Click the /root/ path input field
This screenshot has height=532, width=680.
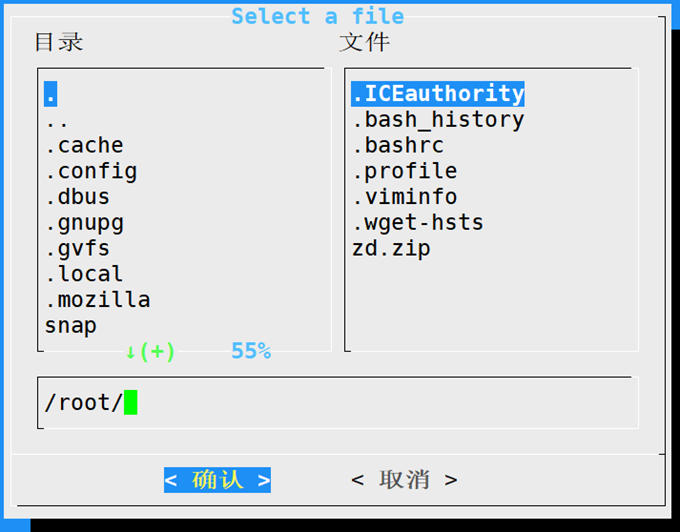point(336,403)
